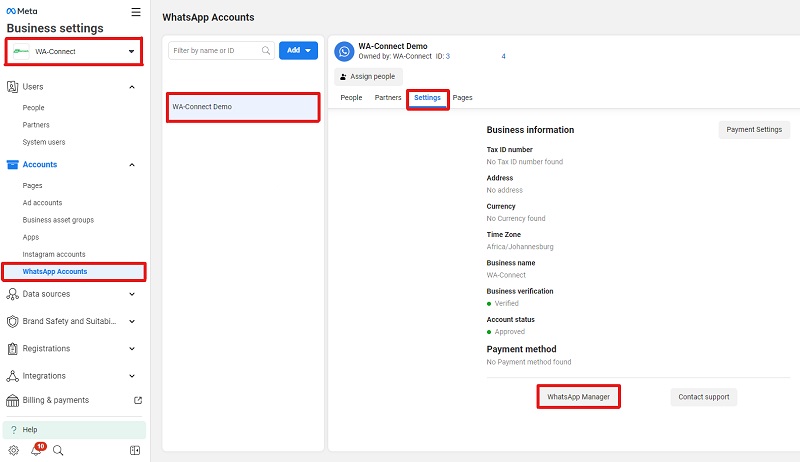Open settings gear icon at bottom
This screenshot has height=462, width=800.
tap(14, 450)
